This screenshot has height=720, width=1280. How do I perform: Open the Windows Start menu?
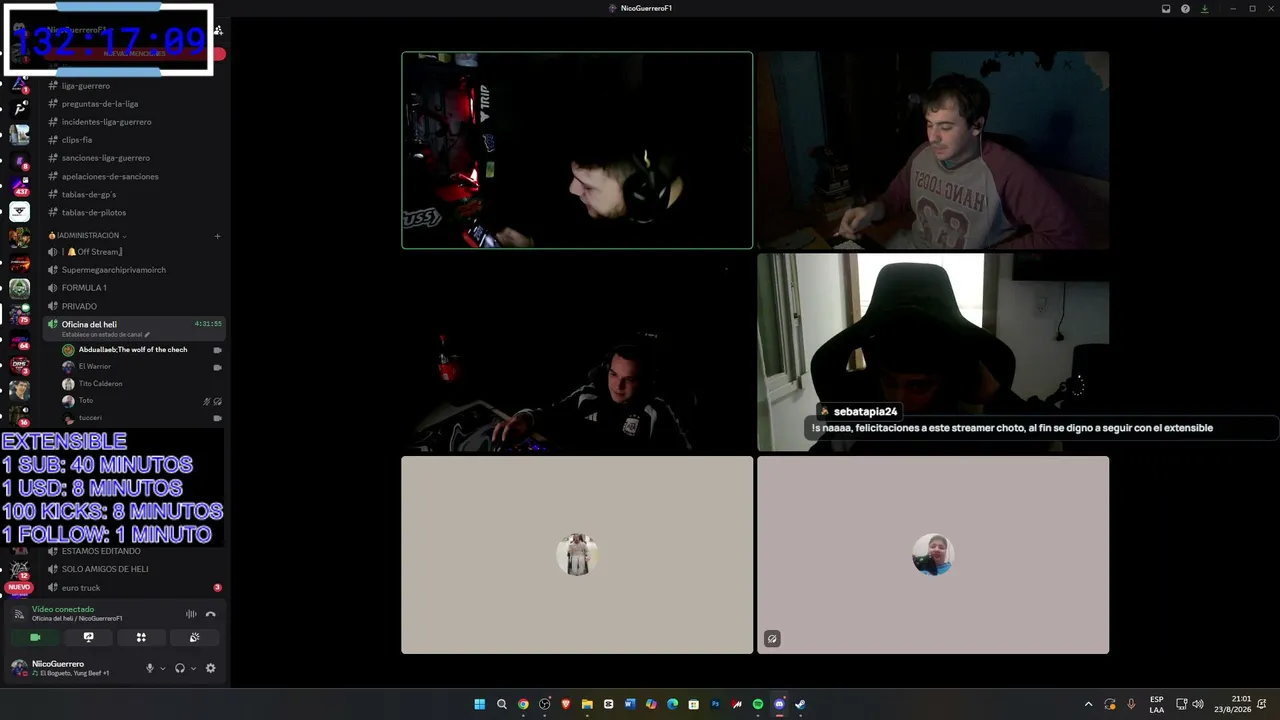[x=480, y=704]
